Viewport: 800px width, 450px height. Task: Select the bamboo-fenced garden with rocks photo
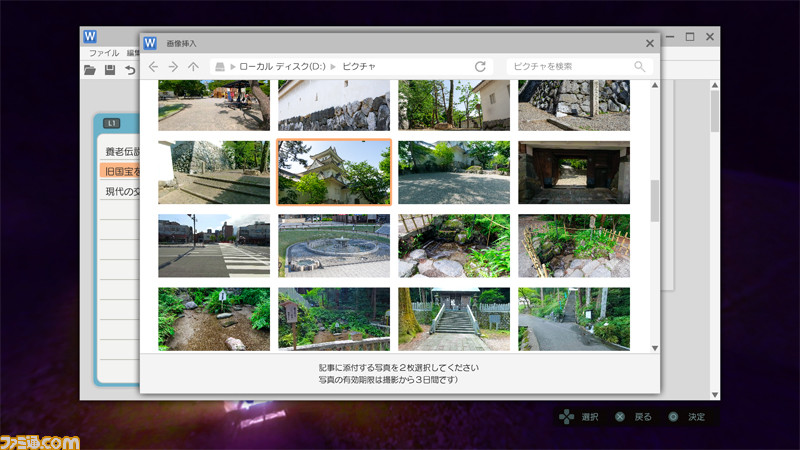coord(574,246)
